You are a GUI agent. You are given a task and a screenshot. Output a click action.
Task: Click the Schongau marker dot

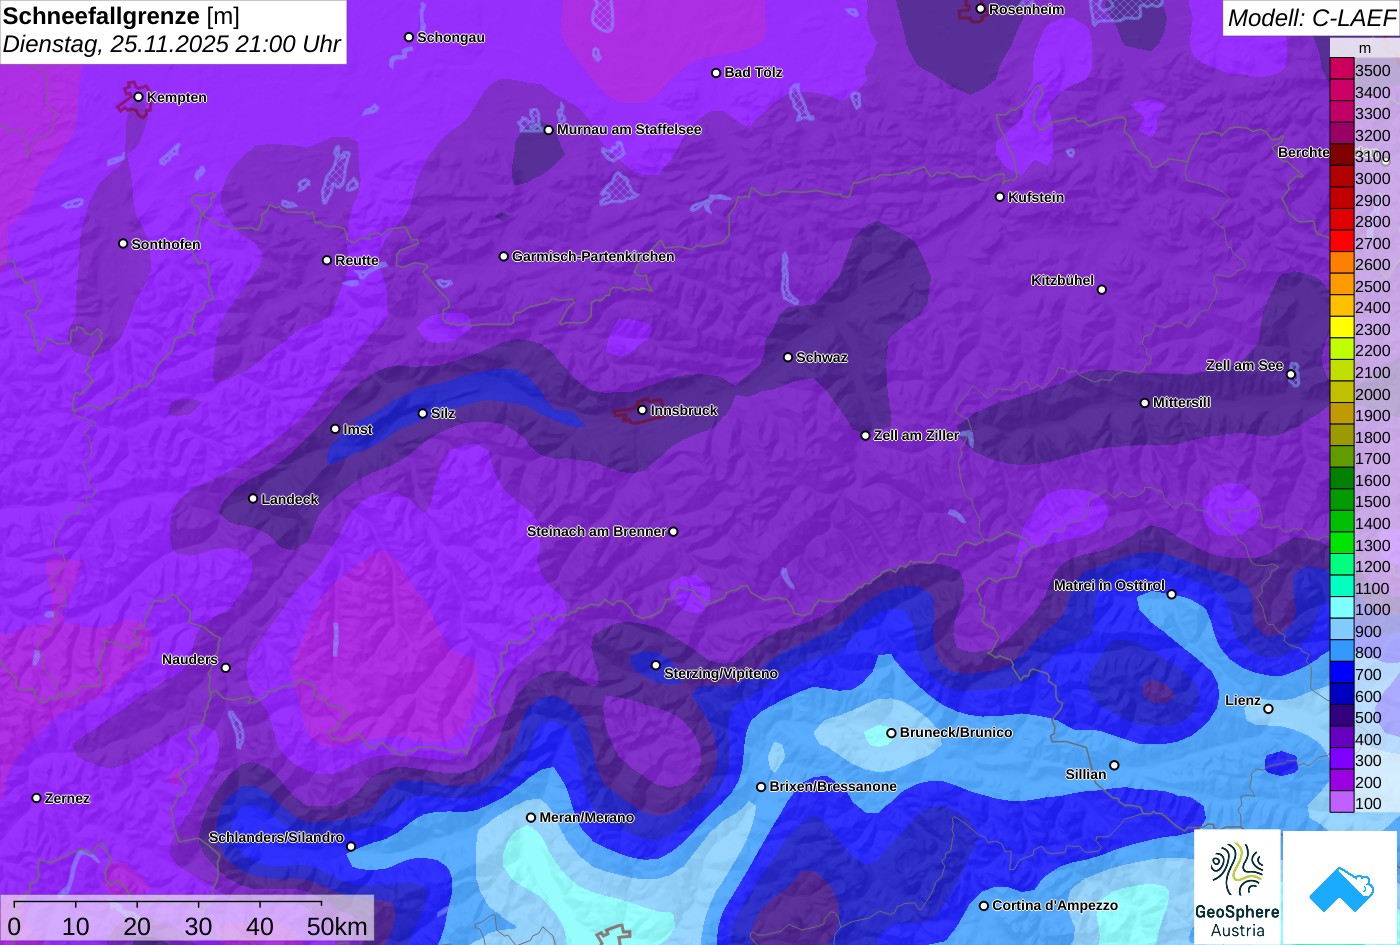pos(408,37)
